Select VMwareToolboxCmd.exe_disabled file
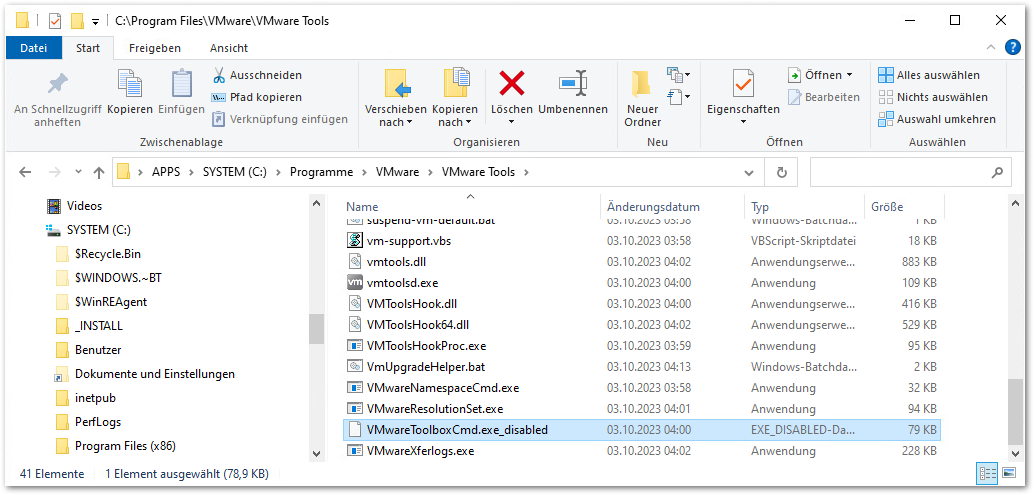Image resolution: width=1034 pixels, height=495 pixels. click(643, 430)
